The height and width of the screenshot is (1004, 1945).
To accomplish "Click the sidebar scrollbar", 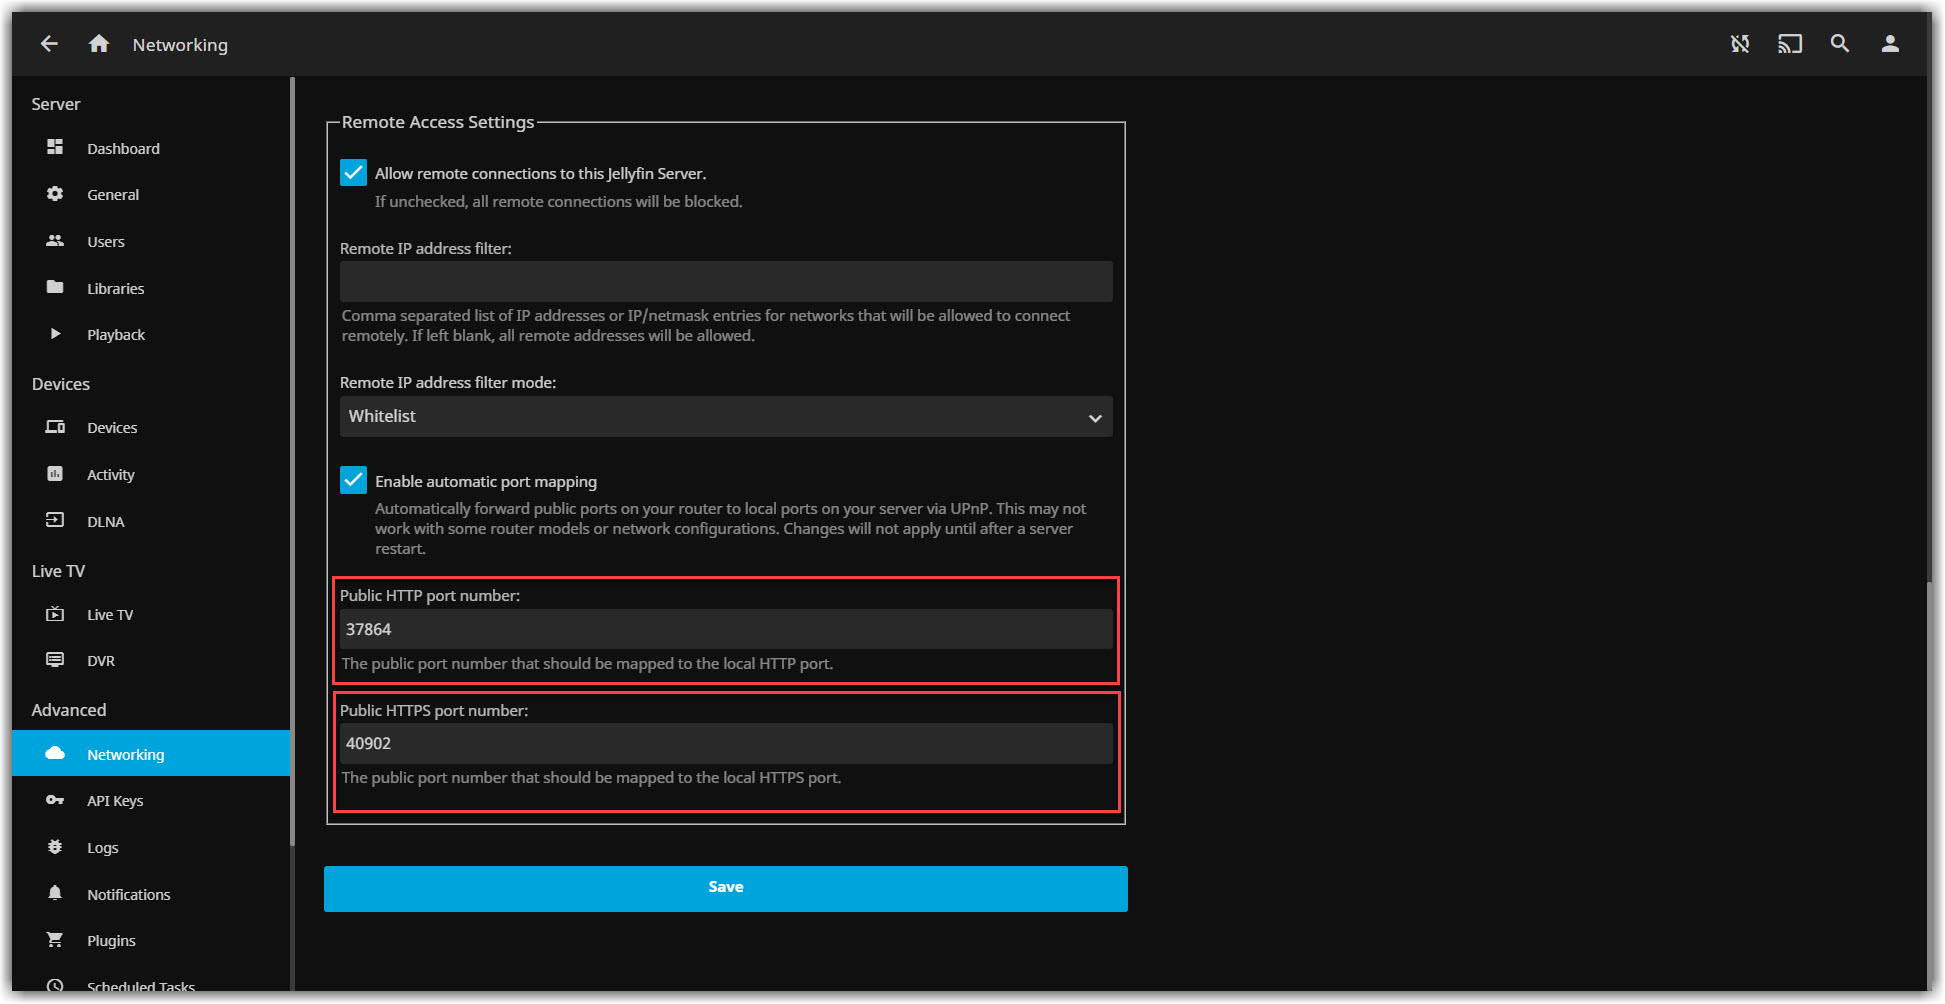I will (x=292, y=460).
